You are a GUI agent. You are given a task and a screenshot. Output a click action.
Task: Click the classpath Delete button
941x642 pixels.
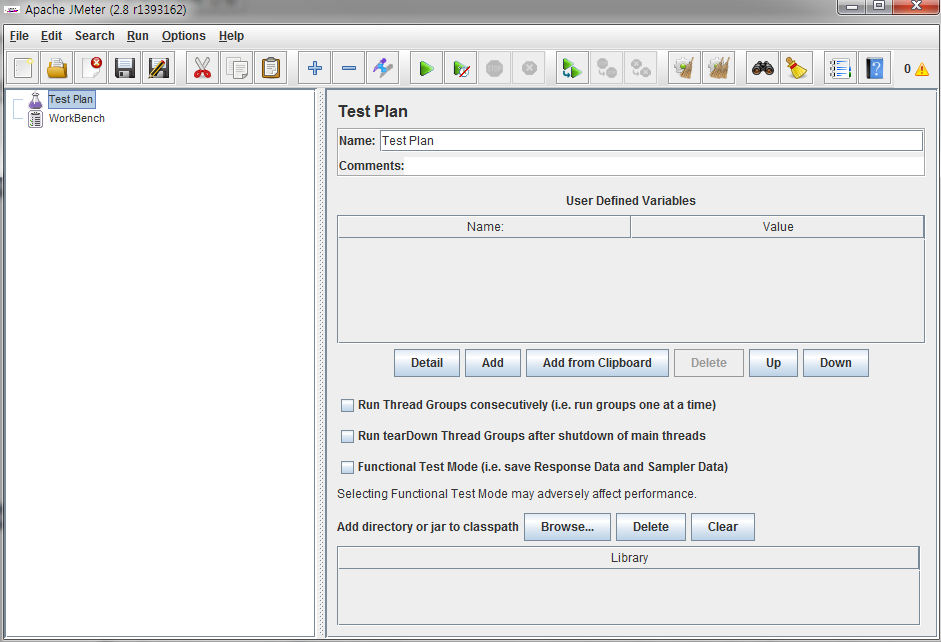tap(651, 527)
